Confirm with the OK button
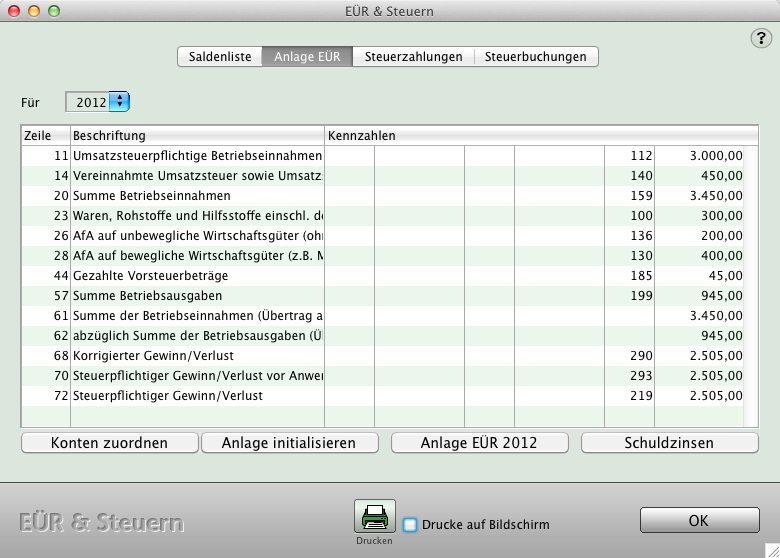The image size is (780, 558). click(698, 520)
